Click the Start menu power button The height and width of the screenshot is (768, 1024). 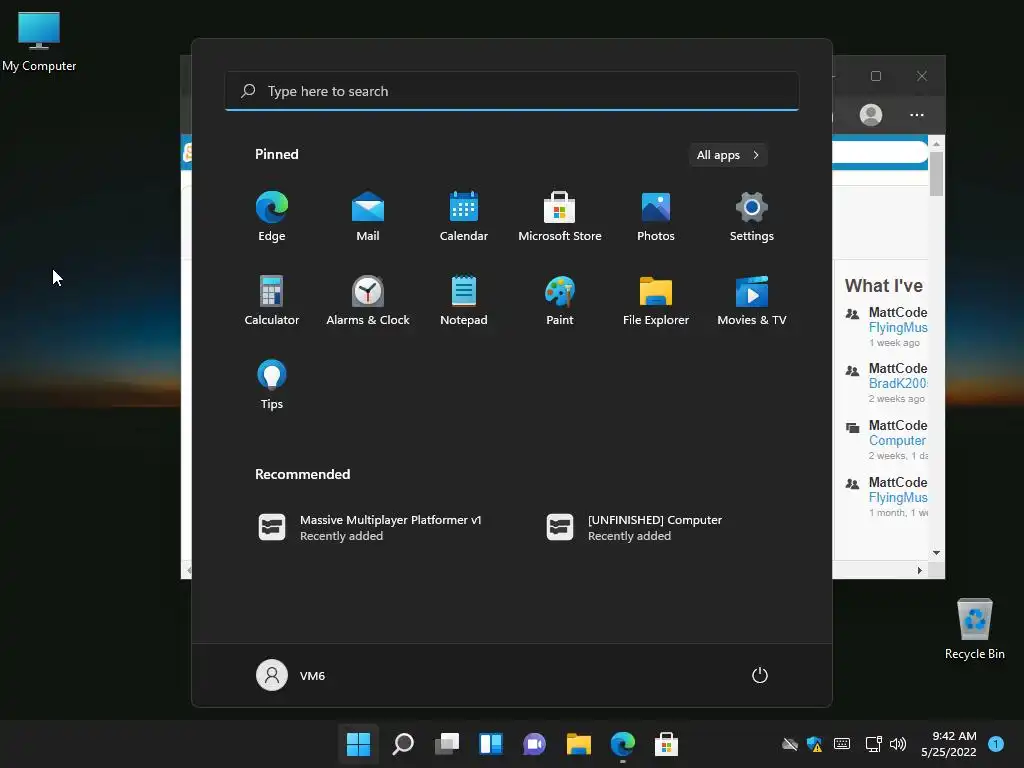pos(760,675)
